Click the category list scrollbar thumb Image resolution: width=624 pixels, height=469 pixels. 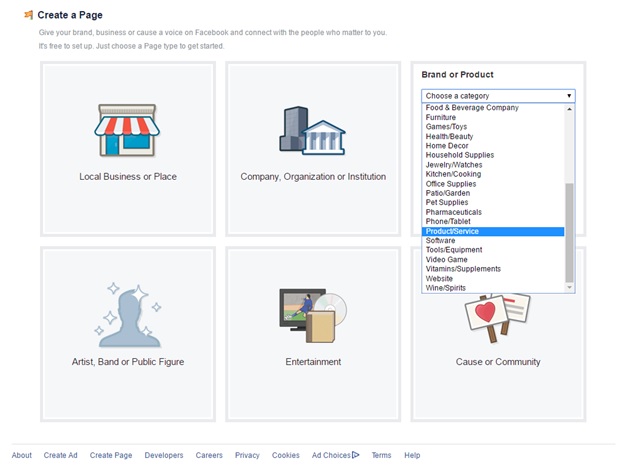click(x=569, y=232)
